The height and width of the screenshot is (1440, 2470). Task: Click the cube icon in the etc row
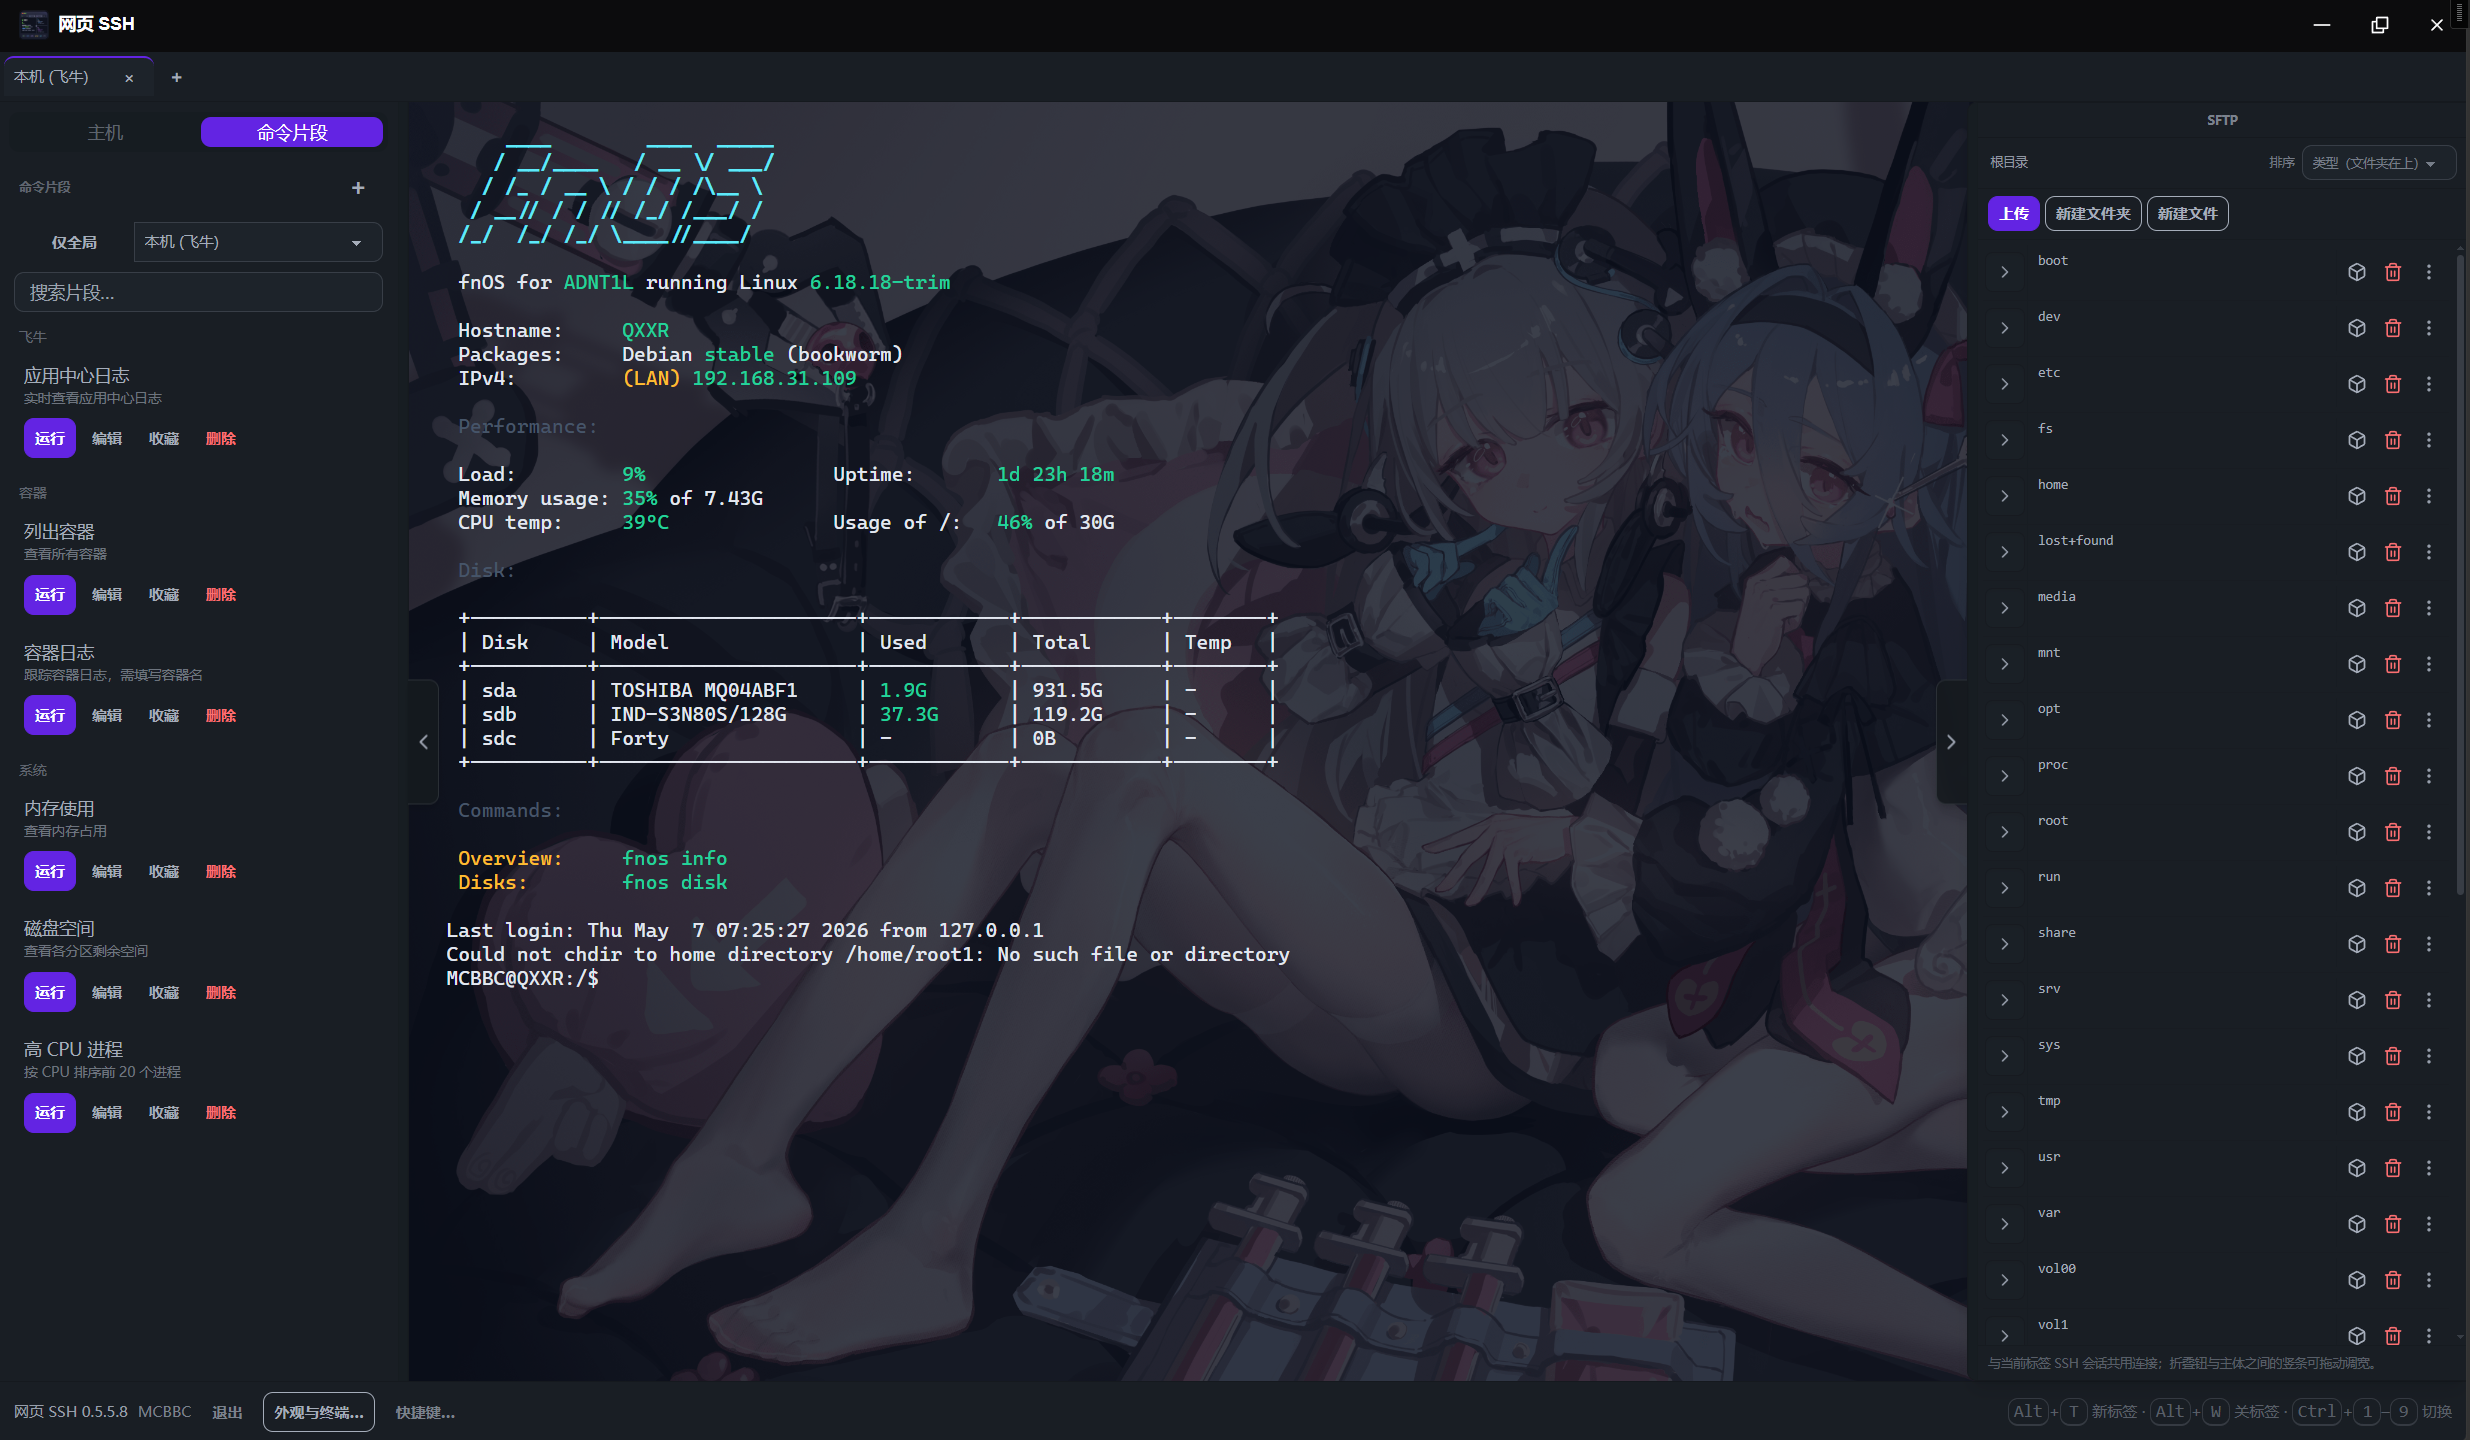pyautogui.click(x=2356, y=384)
